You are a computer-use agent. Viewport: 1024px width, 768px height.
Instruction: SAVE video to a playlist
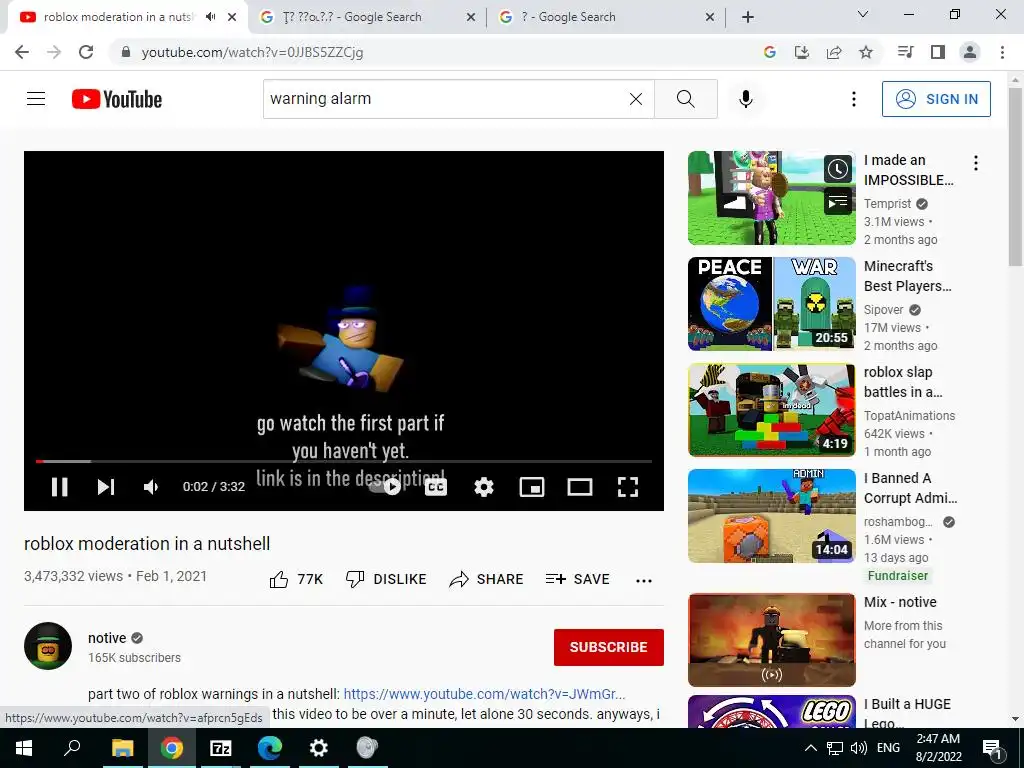pyautogui.click(x=578, y=579)
